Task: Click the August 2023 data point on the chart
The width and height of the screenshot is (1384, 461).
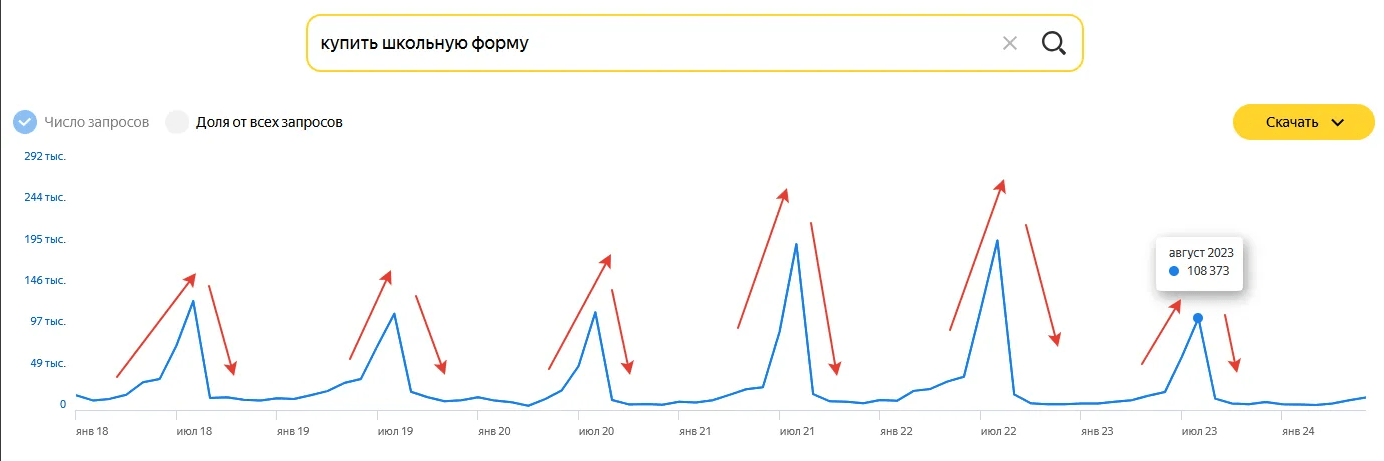Action: 1198,318
